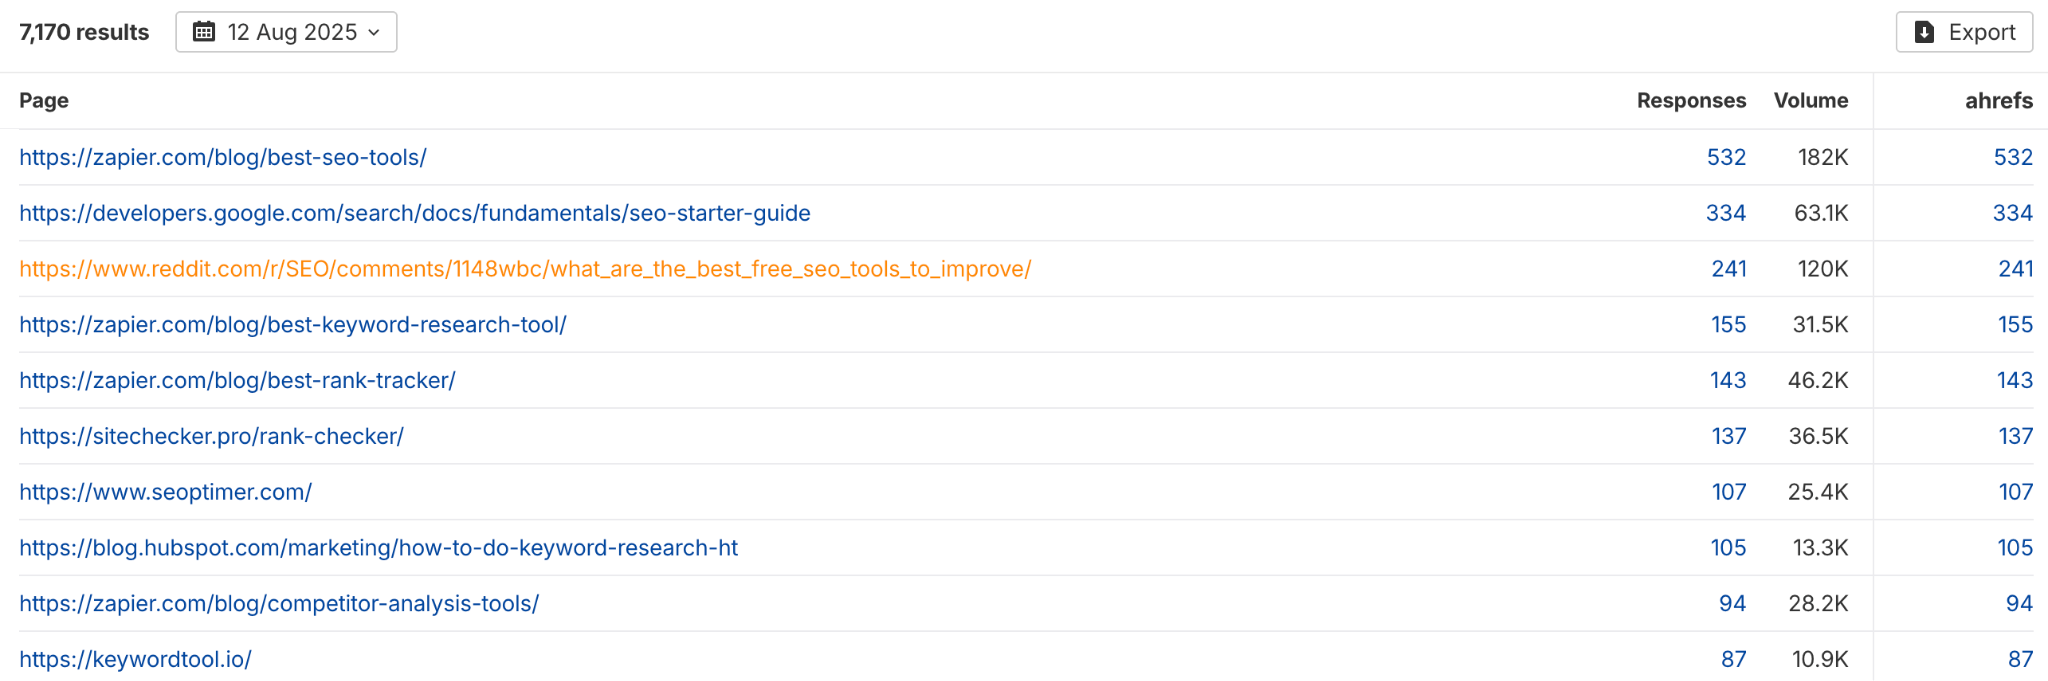Open the Google SEO starter guide link
The image size is (2048, 681).
click(414, 212)
